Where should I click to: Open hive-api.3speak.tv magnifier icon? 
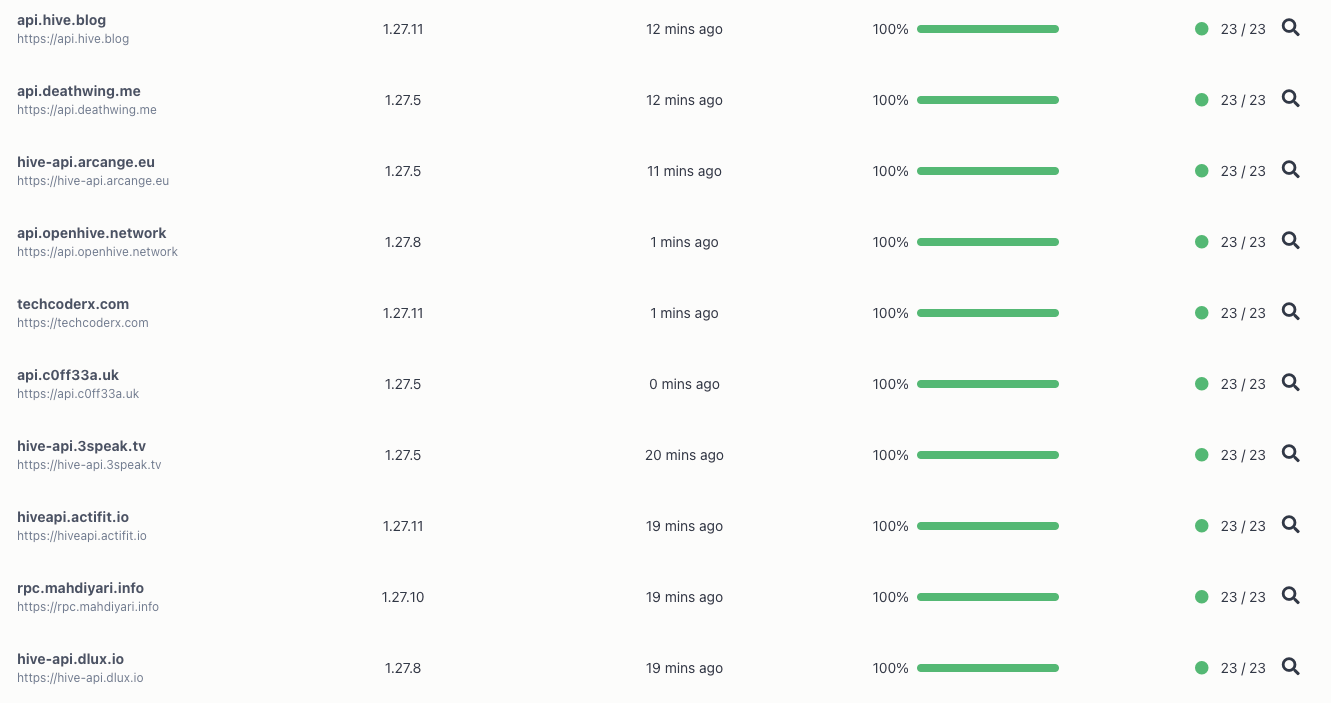click(1291, 454)
